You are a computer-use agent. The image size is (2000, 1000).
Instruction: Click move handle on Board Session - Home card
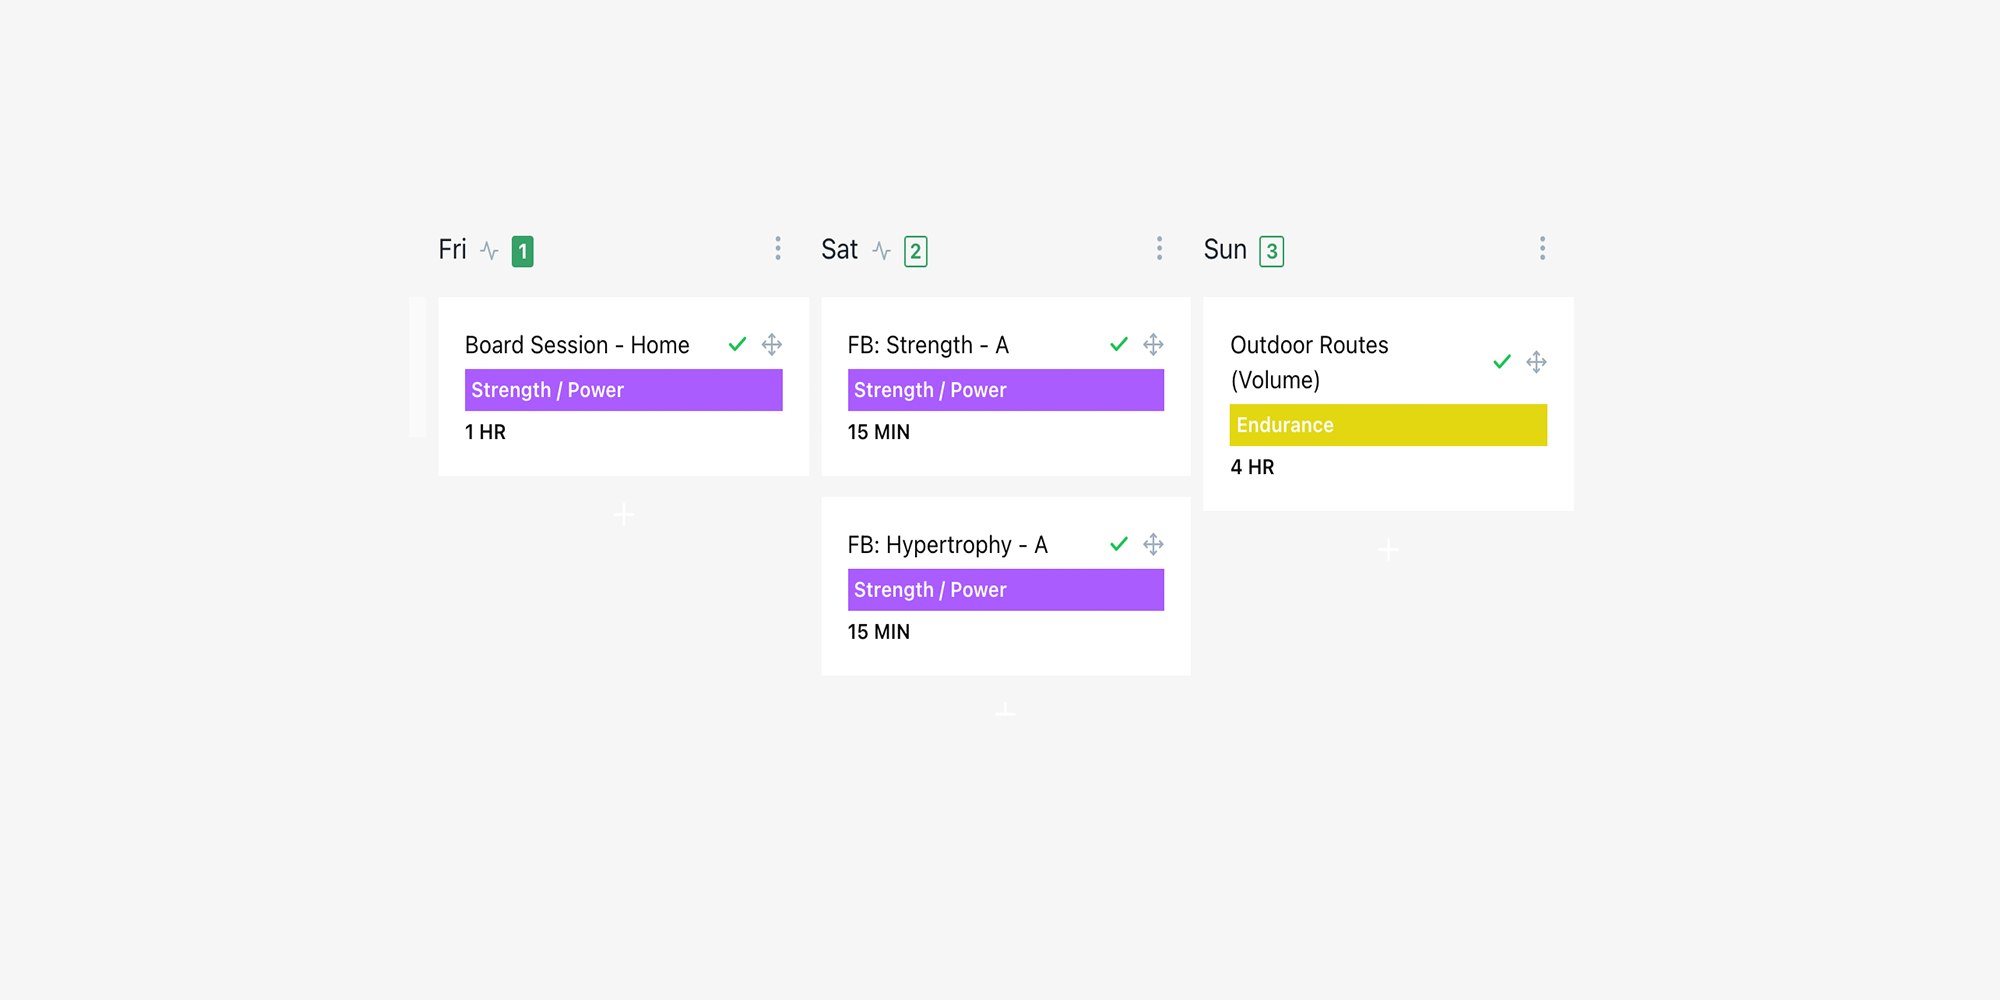tap(772, 345)
